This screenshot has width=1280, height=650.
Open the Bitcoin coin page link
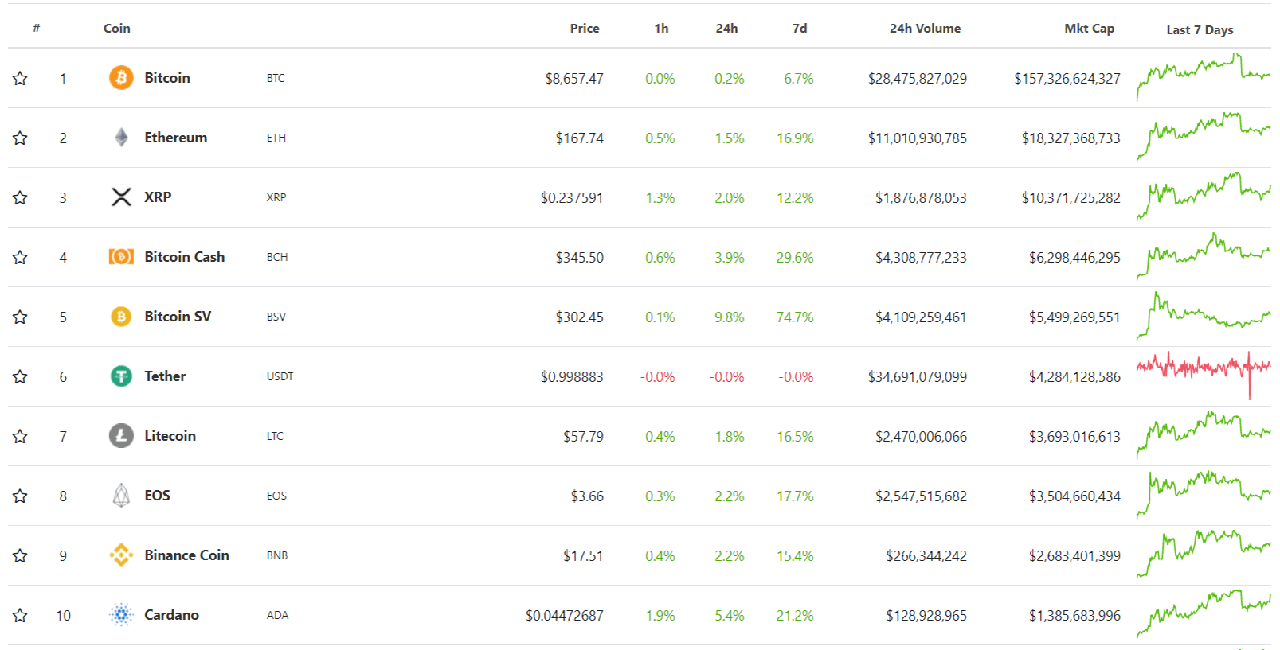coord(167,77)
